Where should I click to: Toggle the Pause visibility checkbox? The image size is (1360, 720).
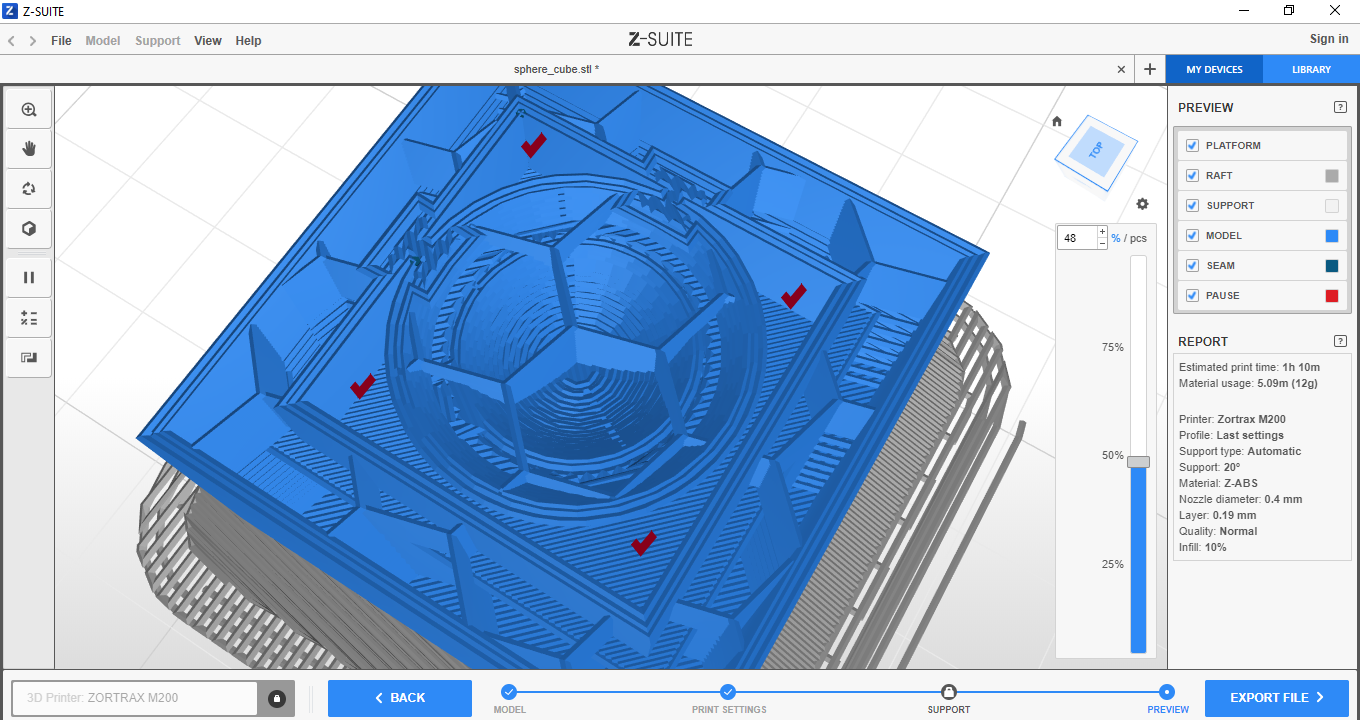point(1192,296)
